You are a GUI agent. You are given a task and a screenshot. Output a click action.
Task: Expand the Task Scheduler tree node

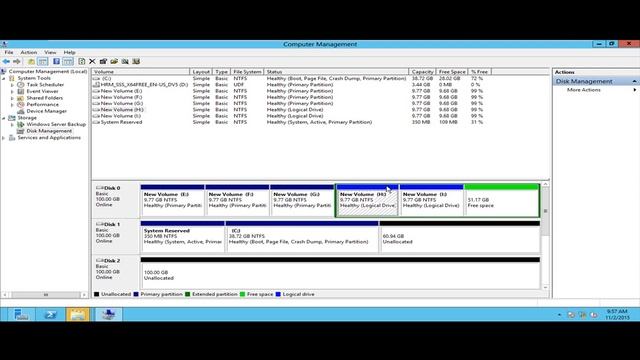point(12,84)
